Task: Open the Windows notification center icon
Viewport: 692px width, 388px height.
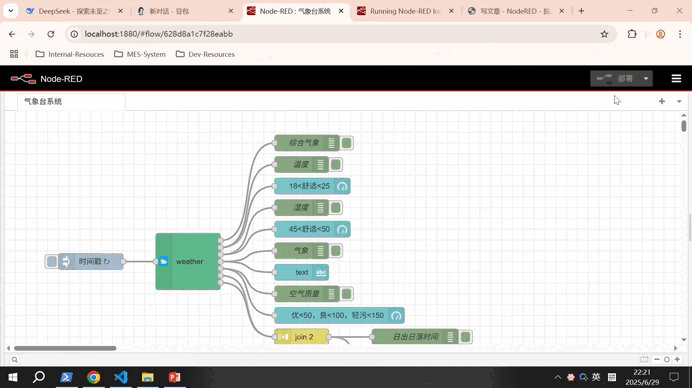Action: 674,377
